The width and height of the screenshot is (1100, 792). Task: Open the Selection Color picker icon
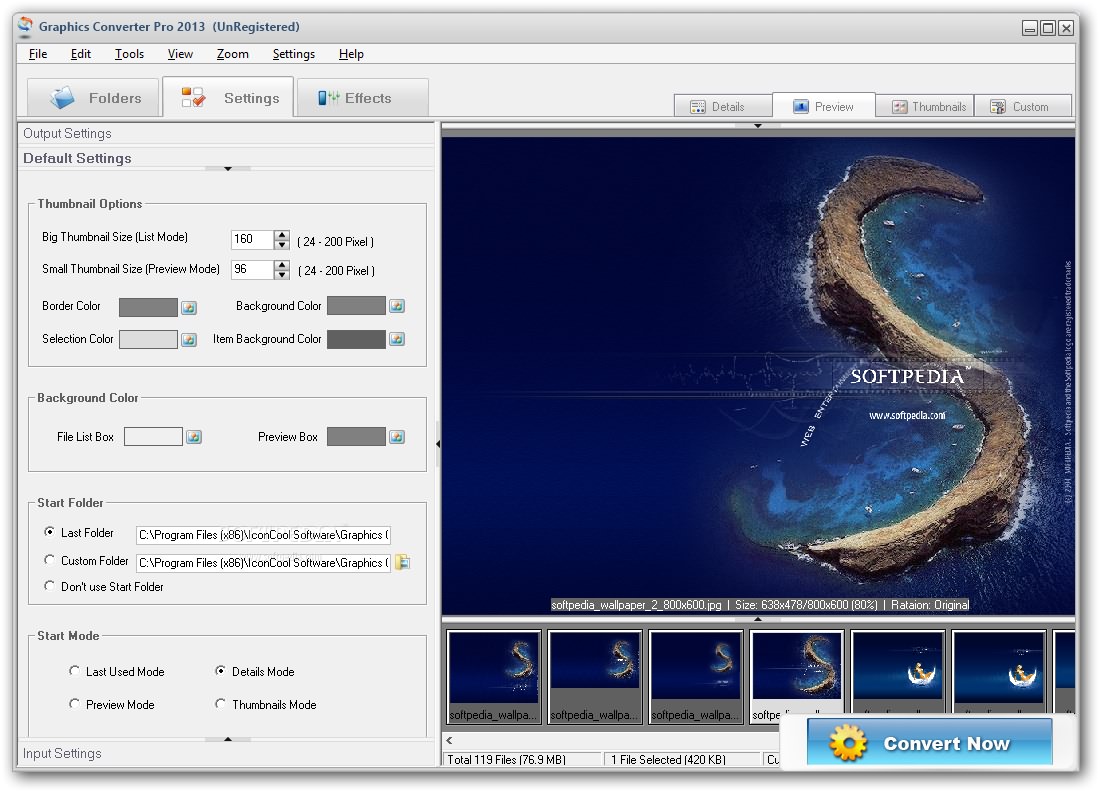[189, 340]
